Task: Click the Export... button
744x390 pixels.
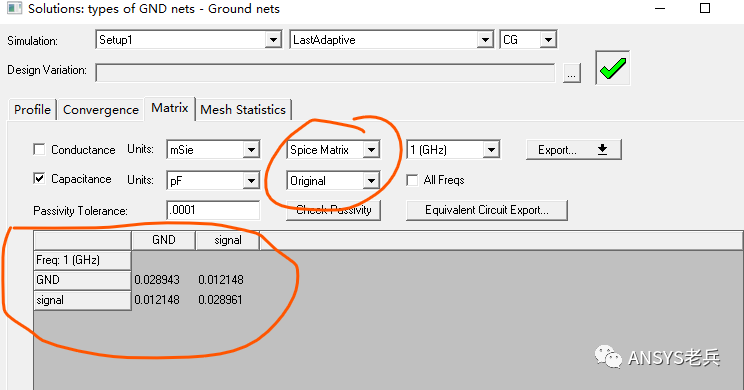Action: coord(574,149)
